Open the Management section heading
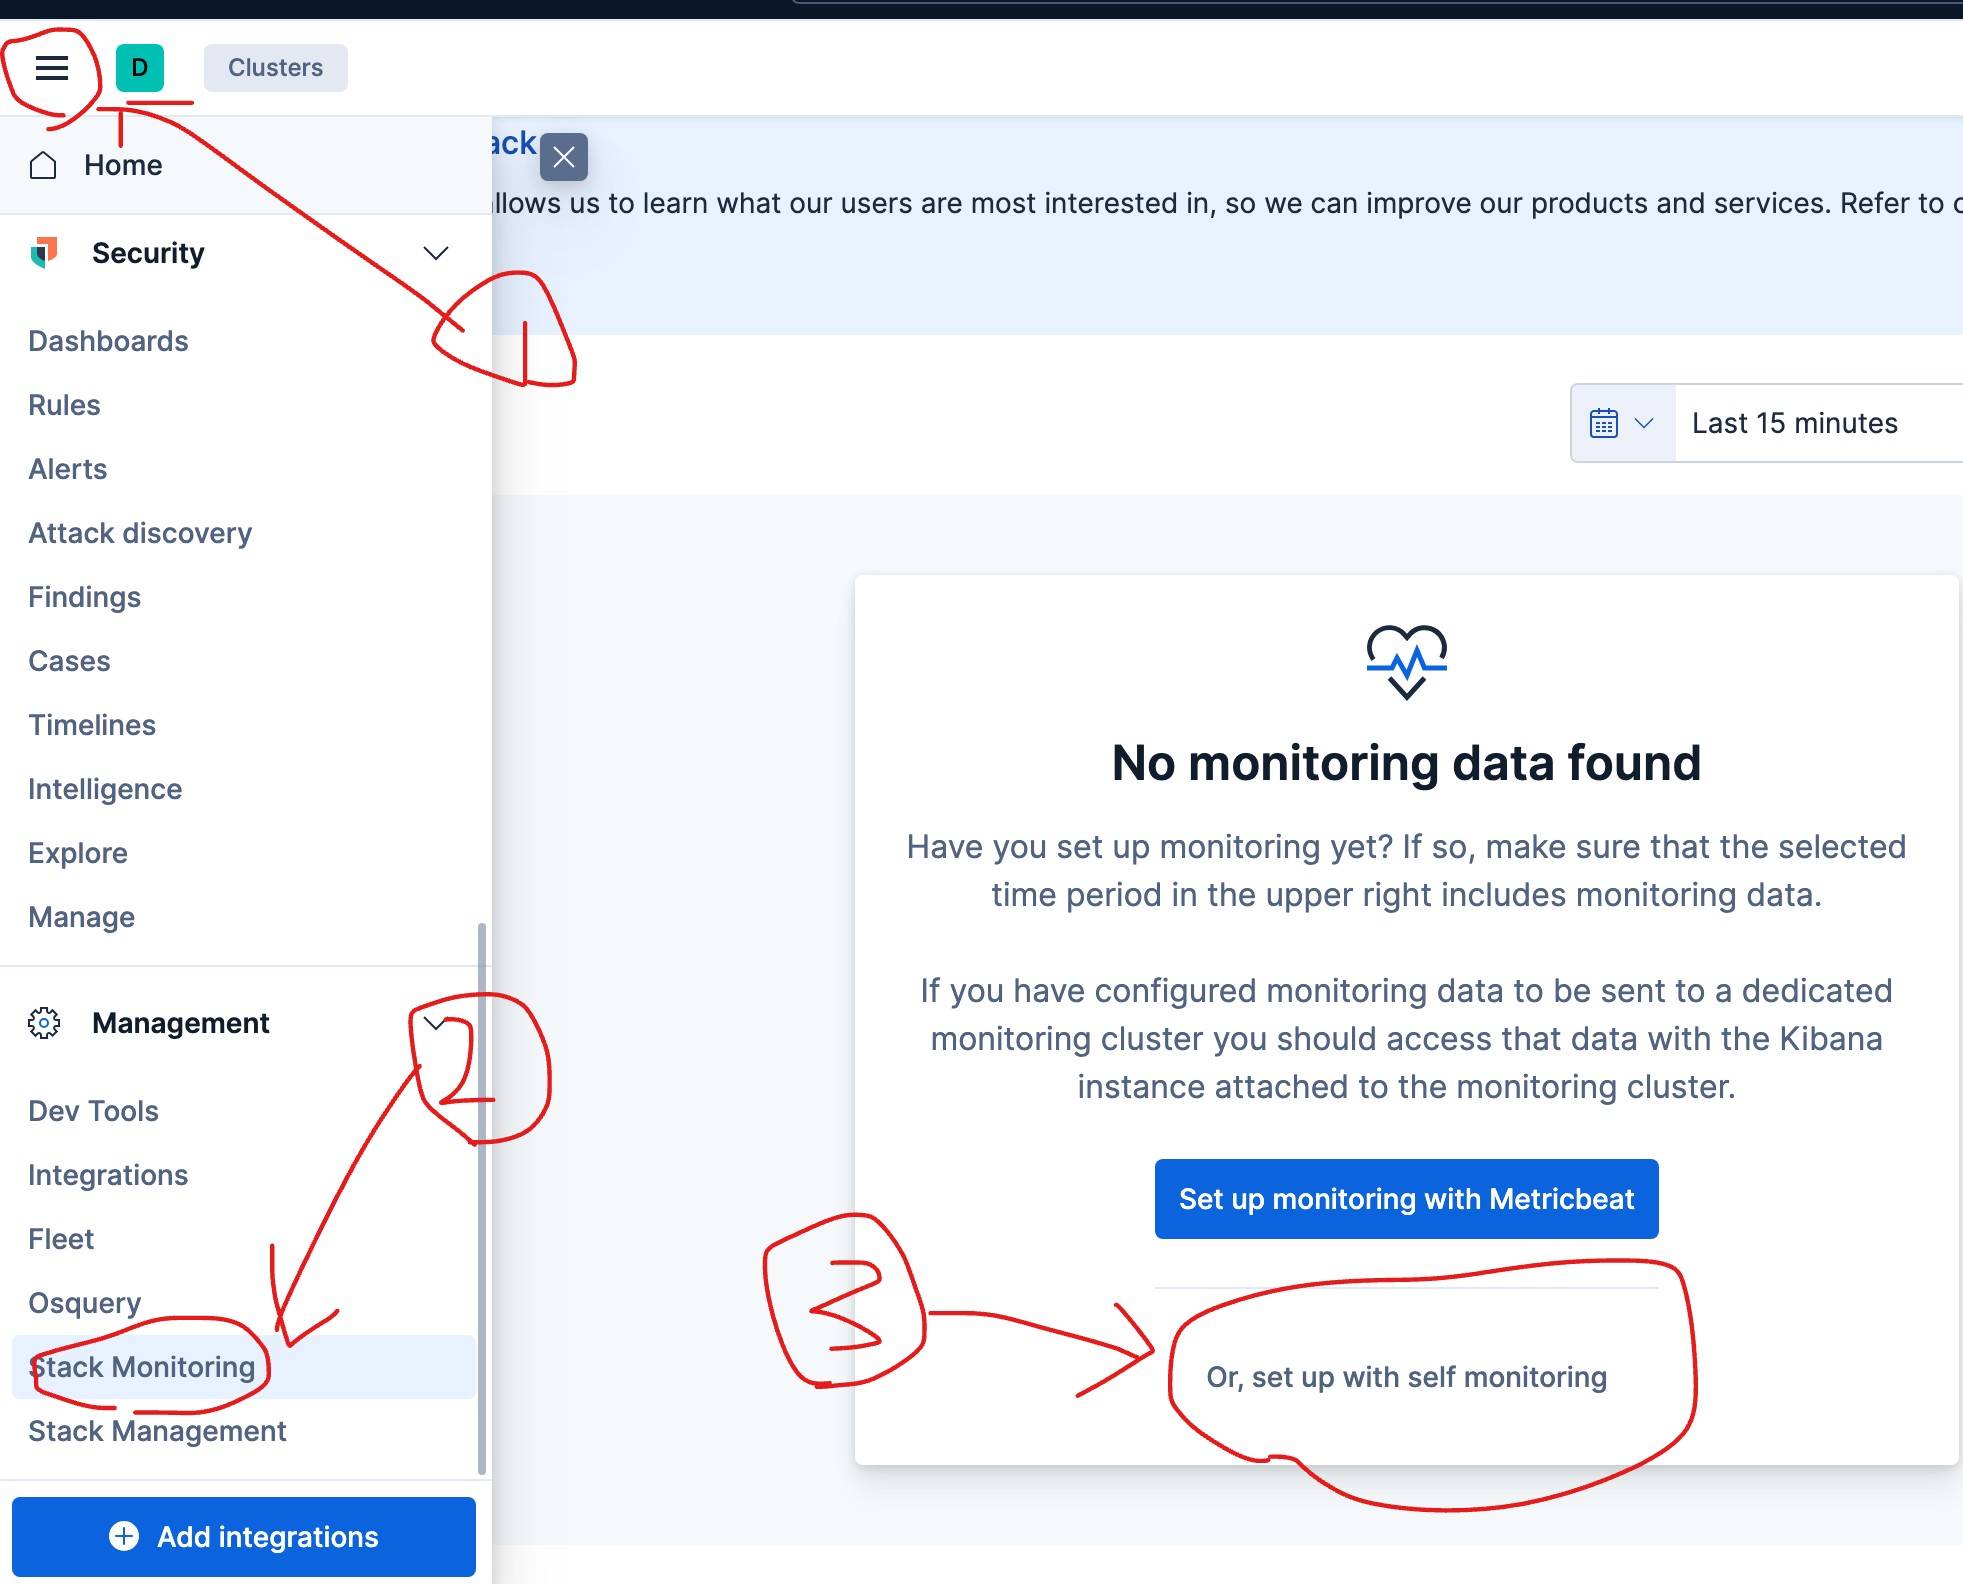 point(180,1023)
